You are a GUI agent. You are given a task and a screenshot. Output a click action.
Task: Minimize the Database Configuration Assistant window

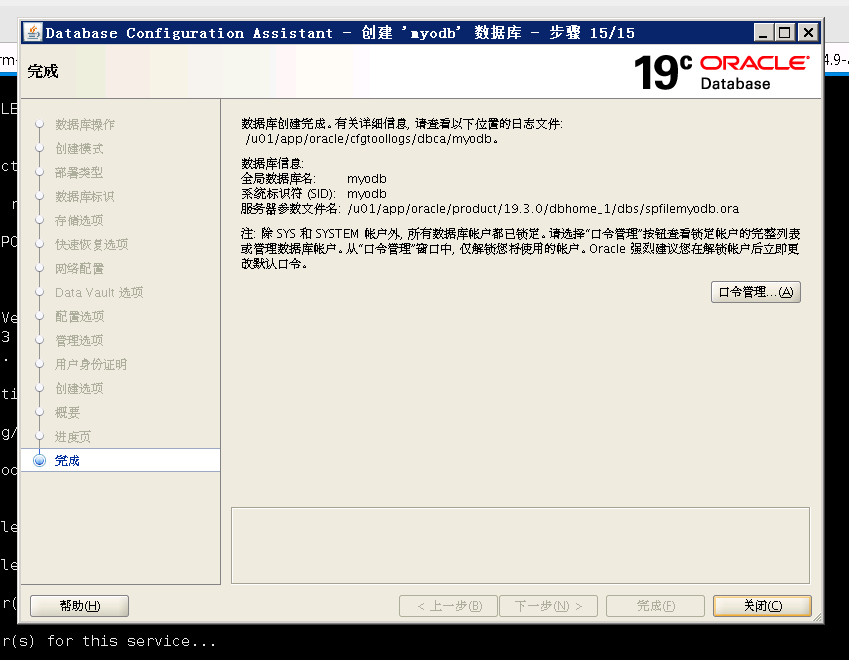[763, 32]
